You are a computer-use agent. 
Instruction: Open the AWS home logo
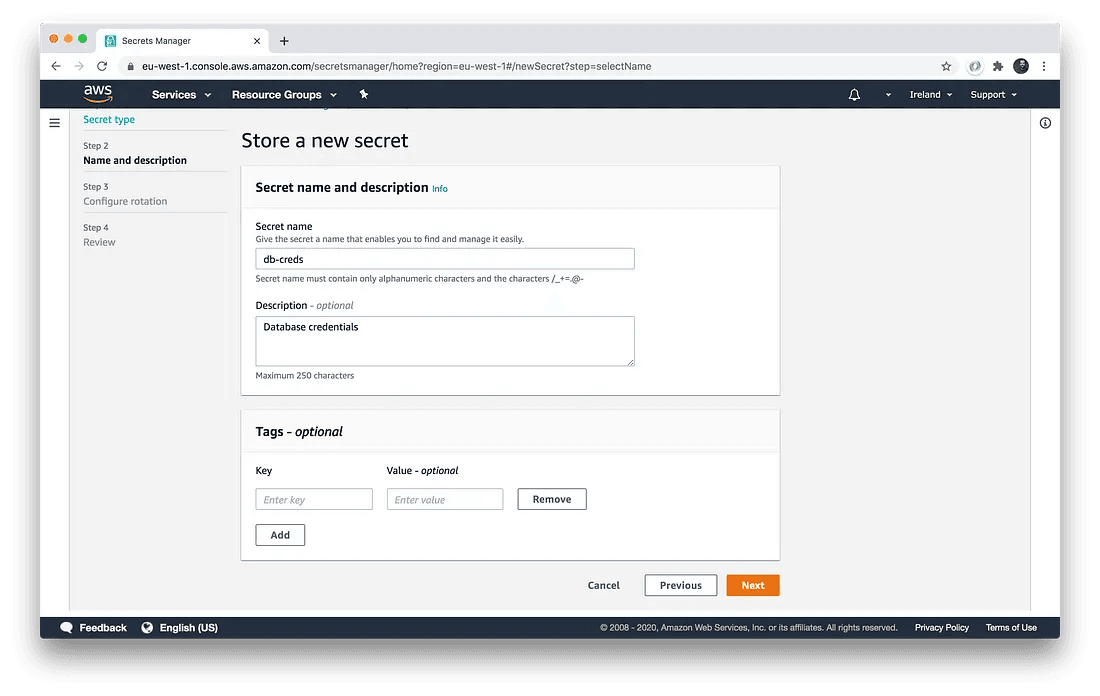tap(98, 93)
